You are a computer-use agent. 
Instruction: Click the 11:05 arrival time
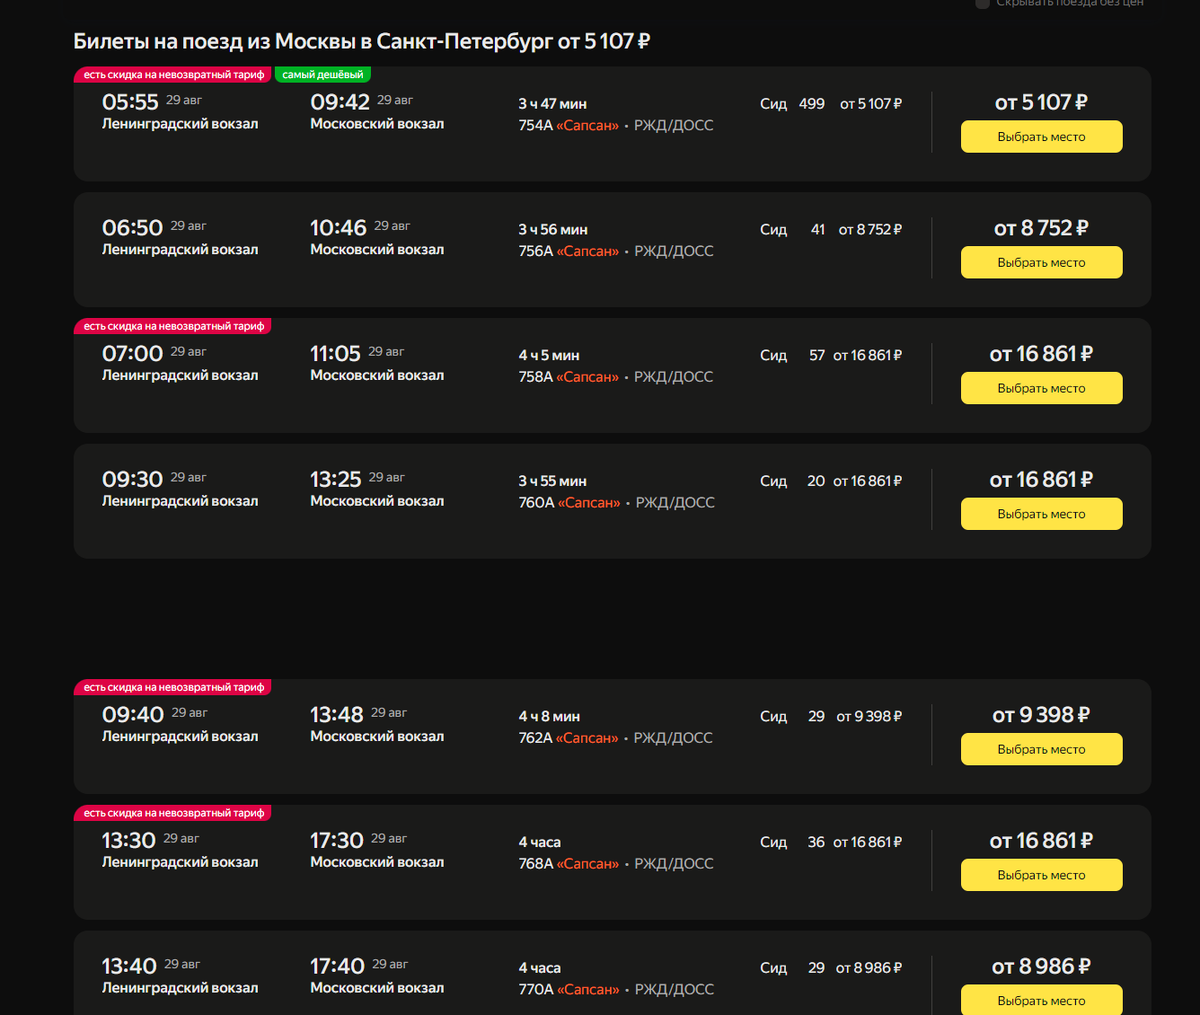335,354
